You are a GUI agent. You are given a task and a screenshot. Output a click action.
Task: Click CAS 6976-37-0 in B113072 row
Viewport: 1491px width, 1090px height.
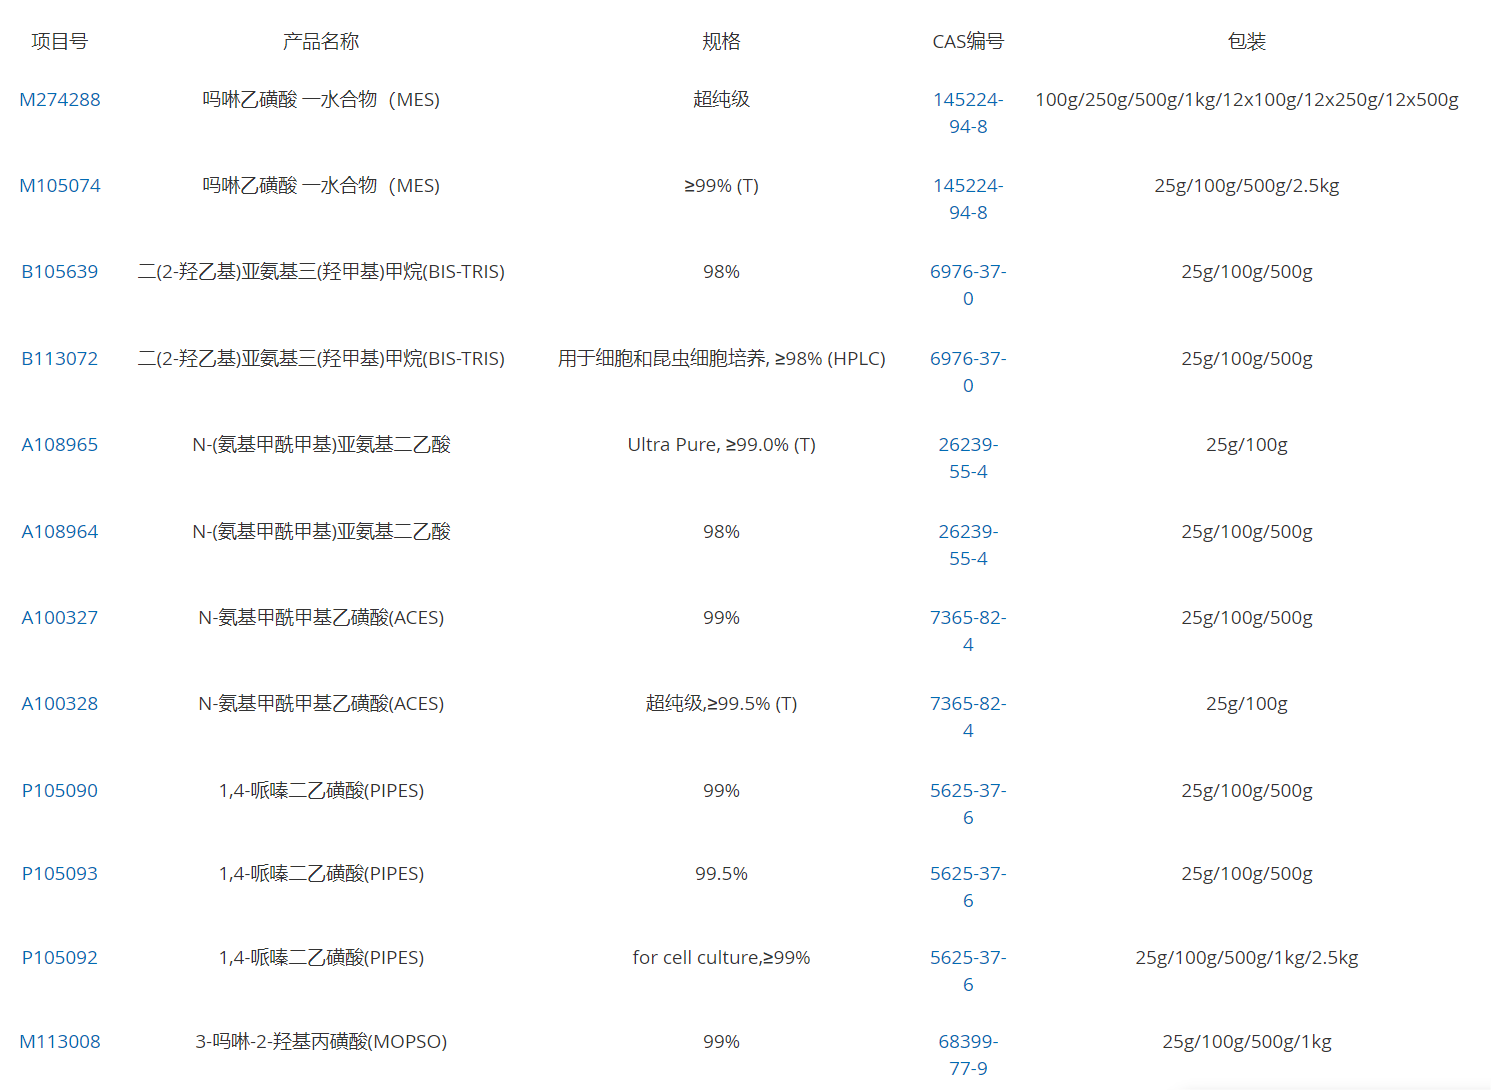pos(968,372)
